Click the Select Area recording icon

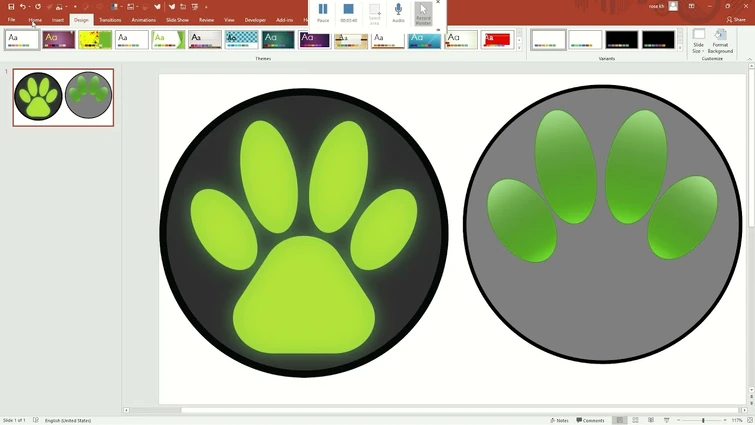tap(374, 13)
